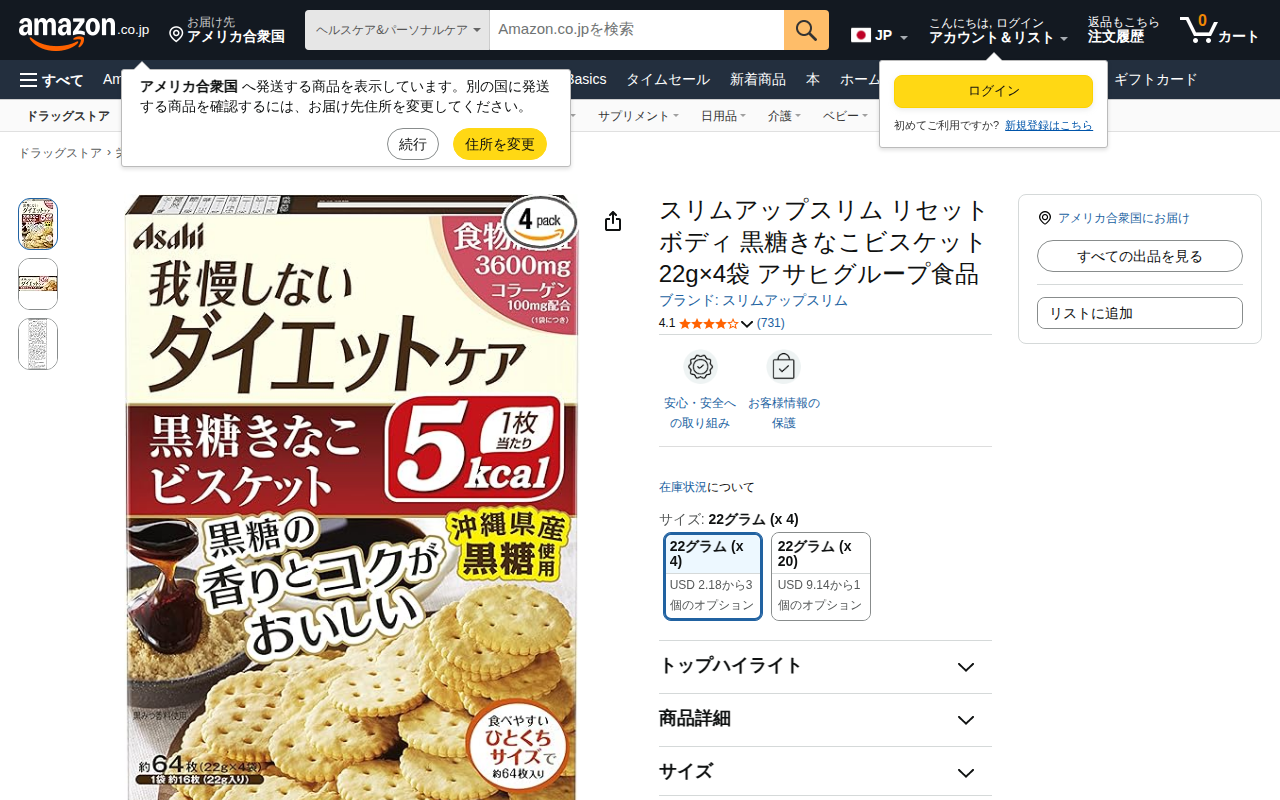Open the star rating popover arrow

(x=747, y=324)
